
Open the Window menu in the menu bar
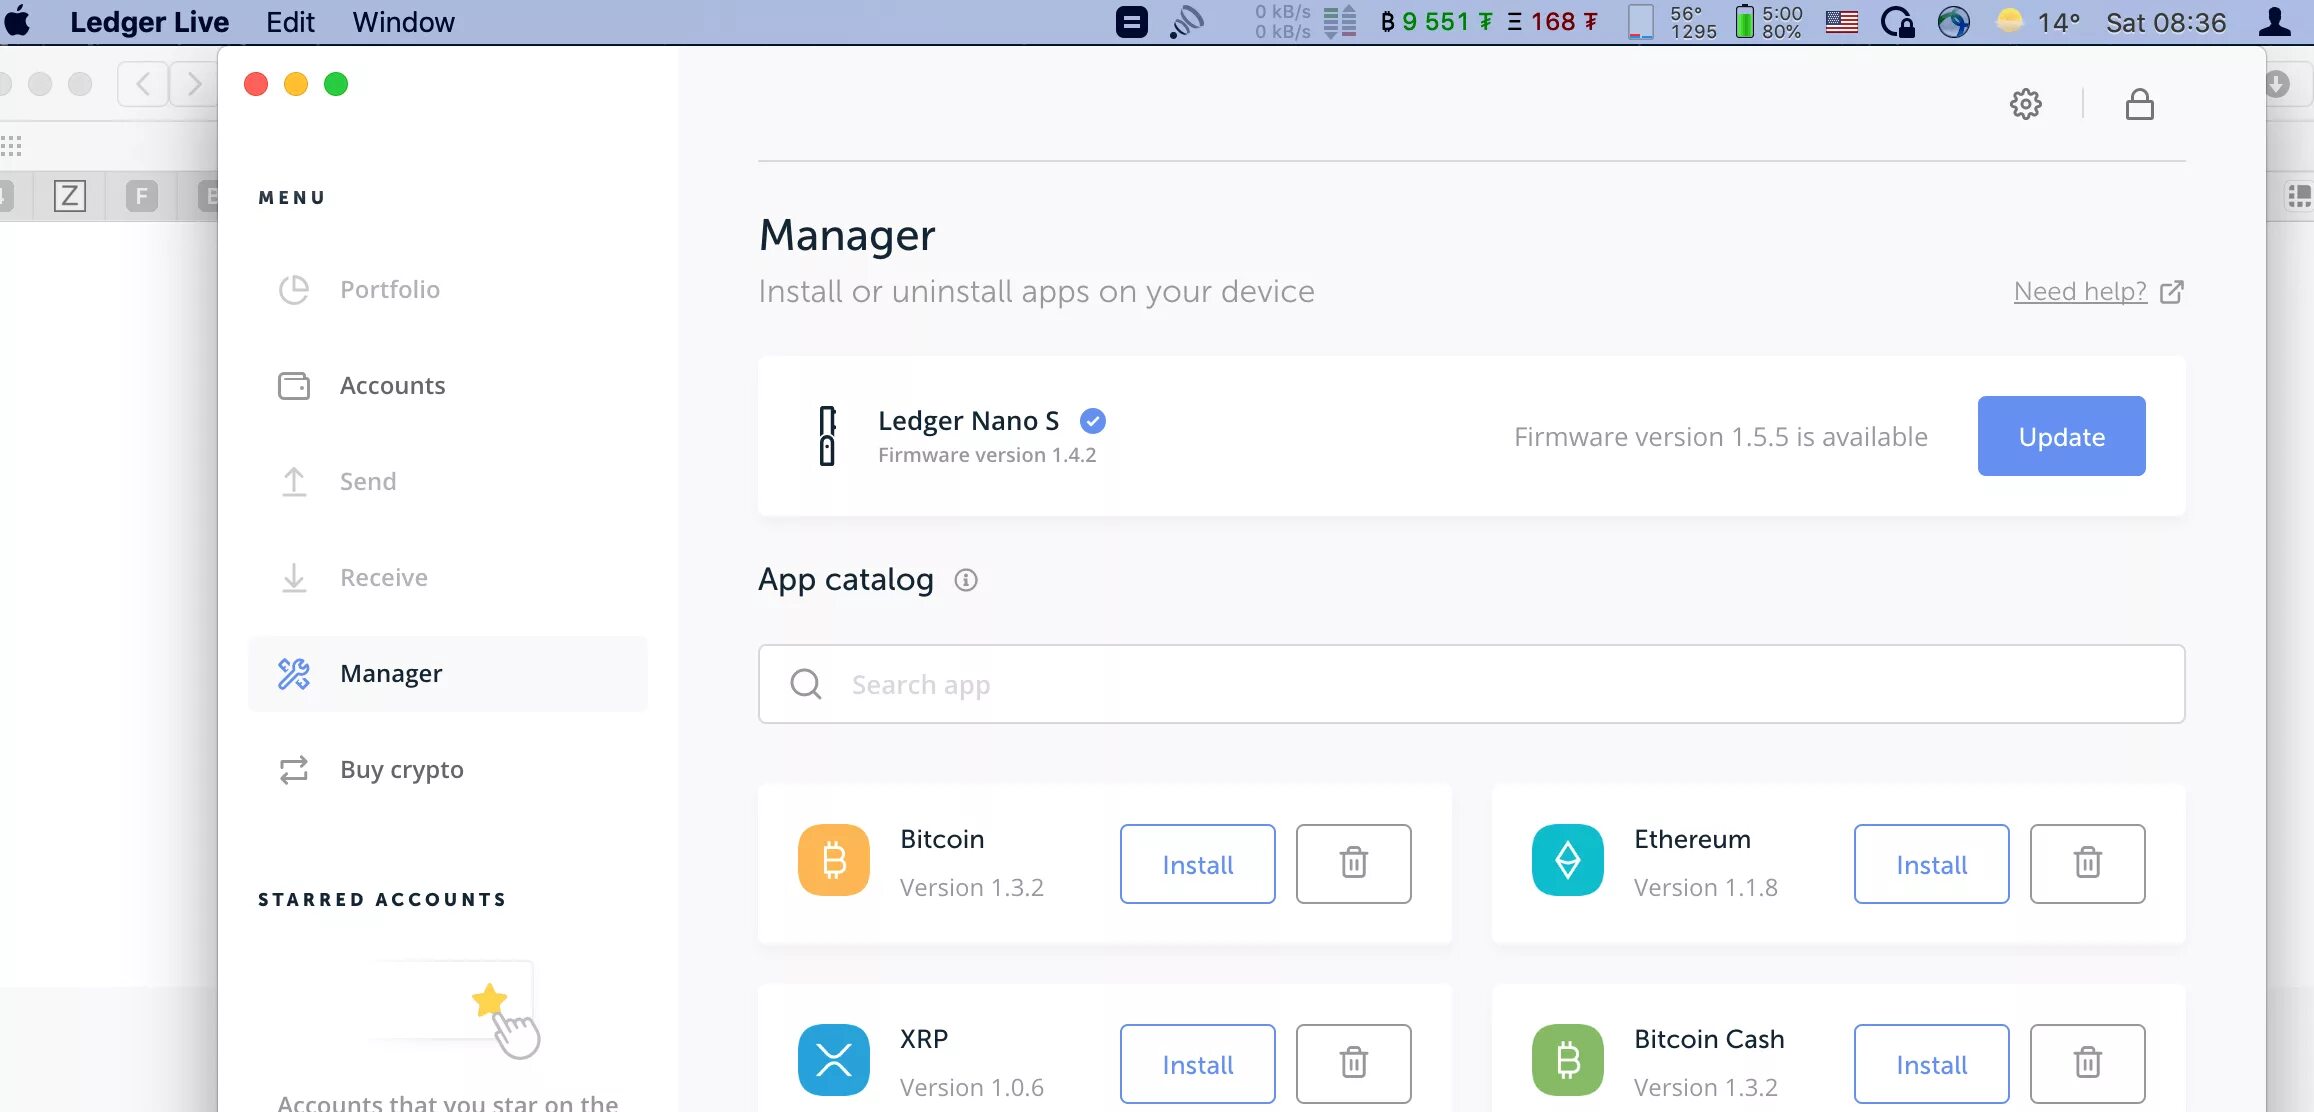click(403, 22)
